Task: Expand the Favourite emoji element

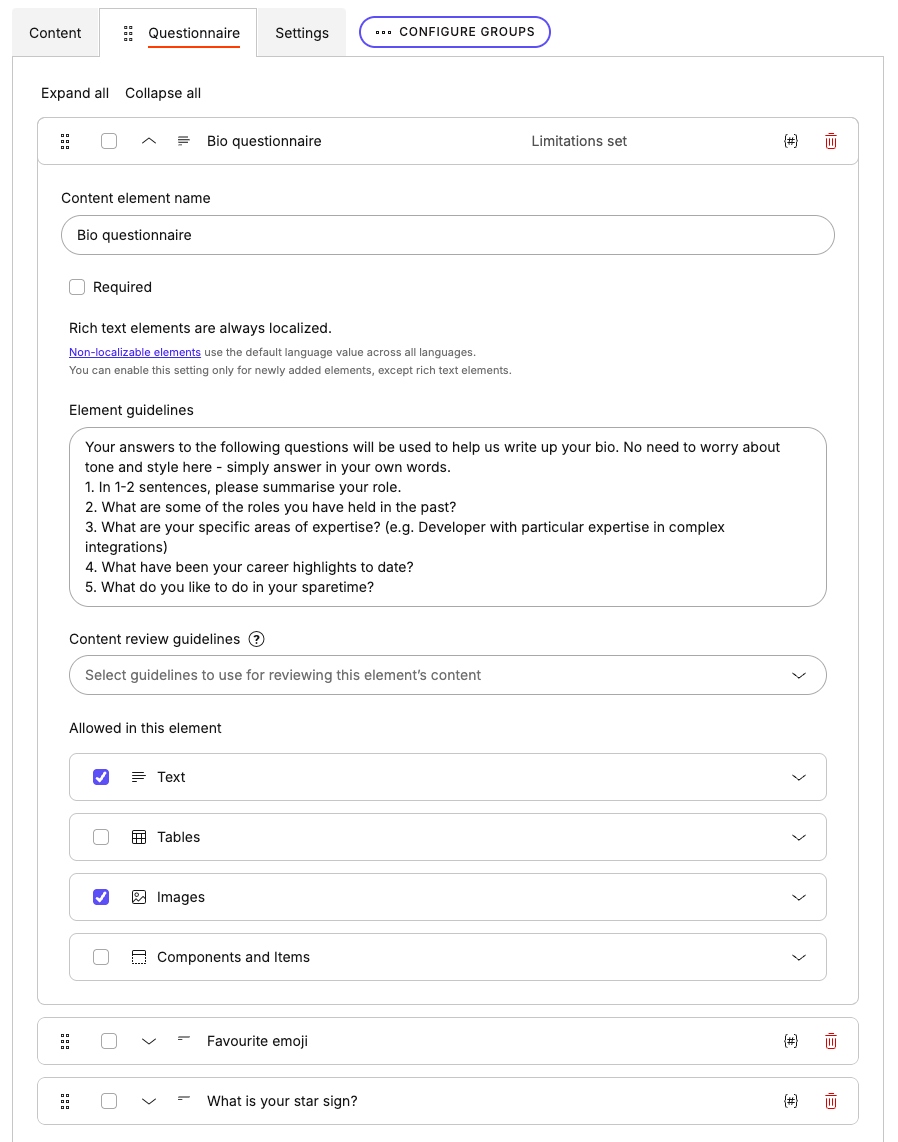Action: pos(149,1041)
